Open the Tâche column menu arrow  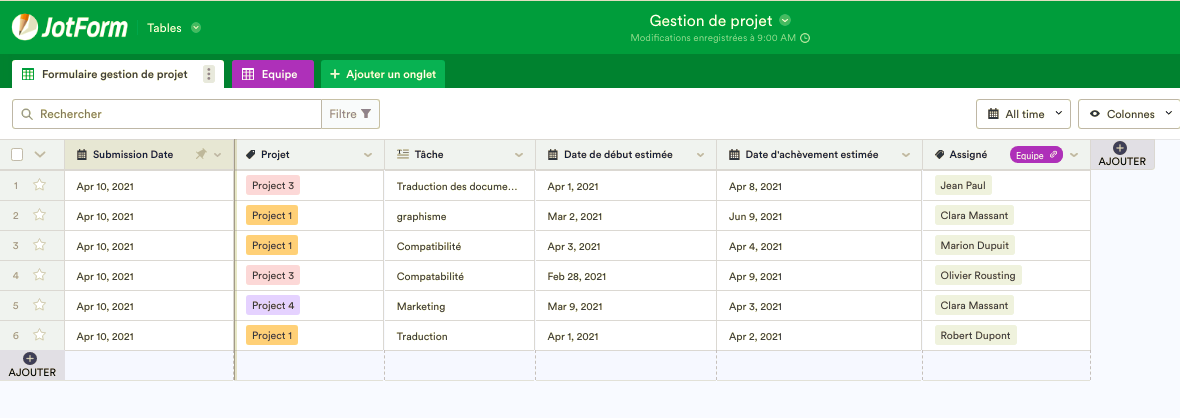pos(519,155)
